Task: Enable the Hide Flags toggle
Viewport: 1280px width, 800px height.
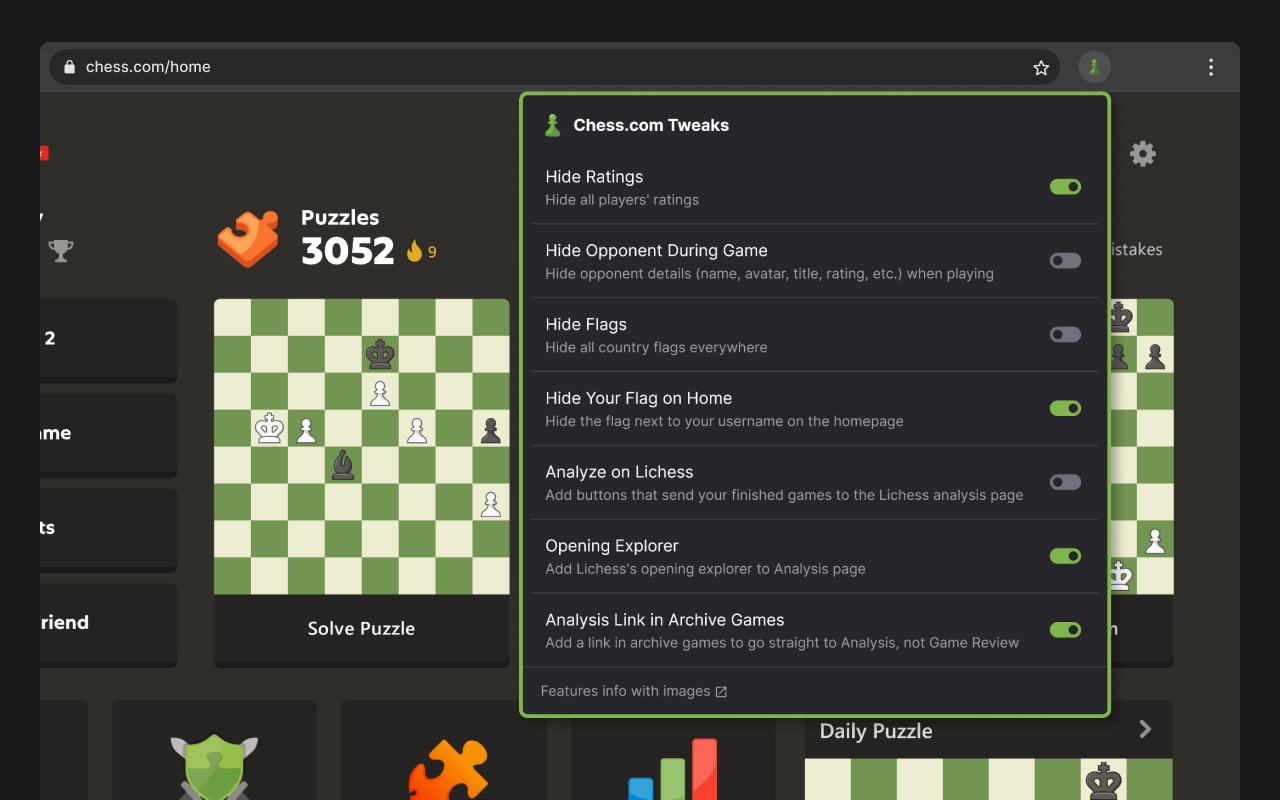Action: coord(1065,335)
